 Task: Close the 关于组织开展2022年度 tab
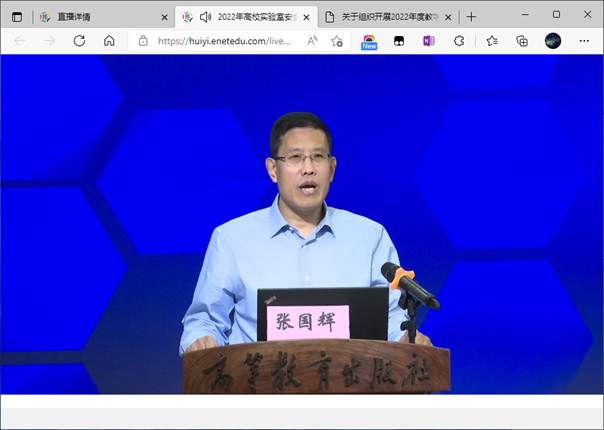point(448,17)
